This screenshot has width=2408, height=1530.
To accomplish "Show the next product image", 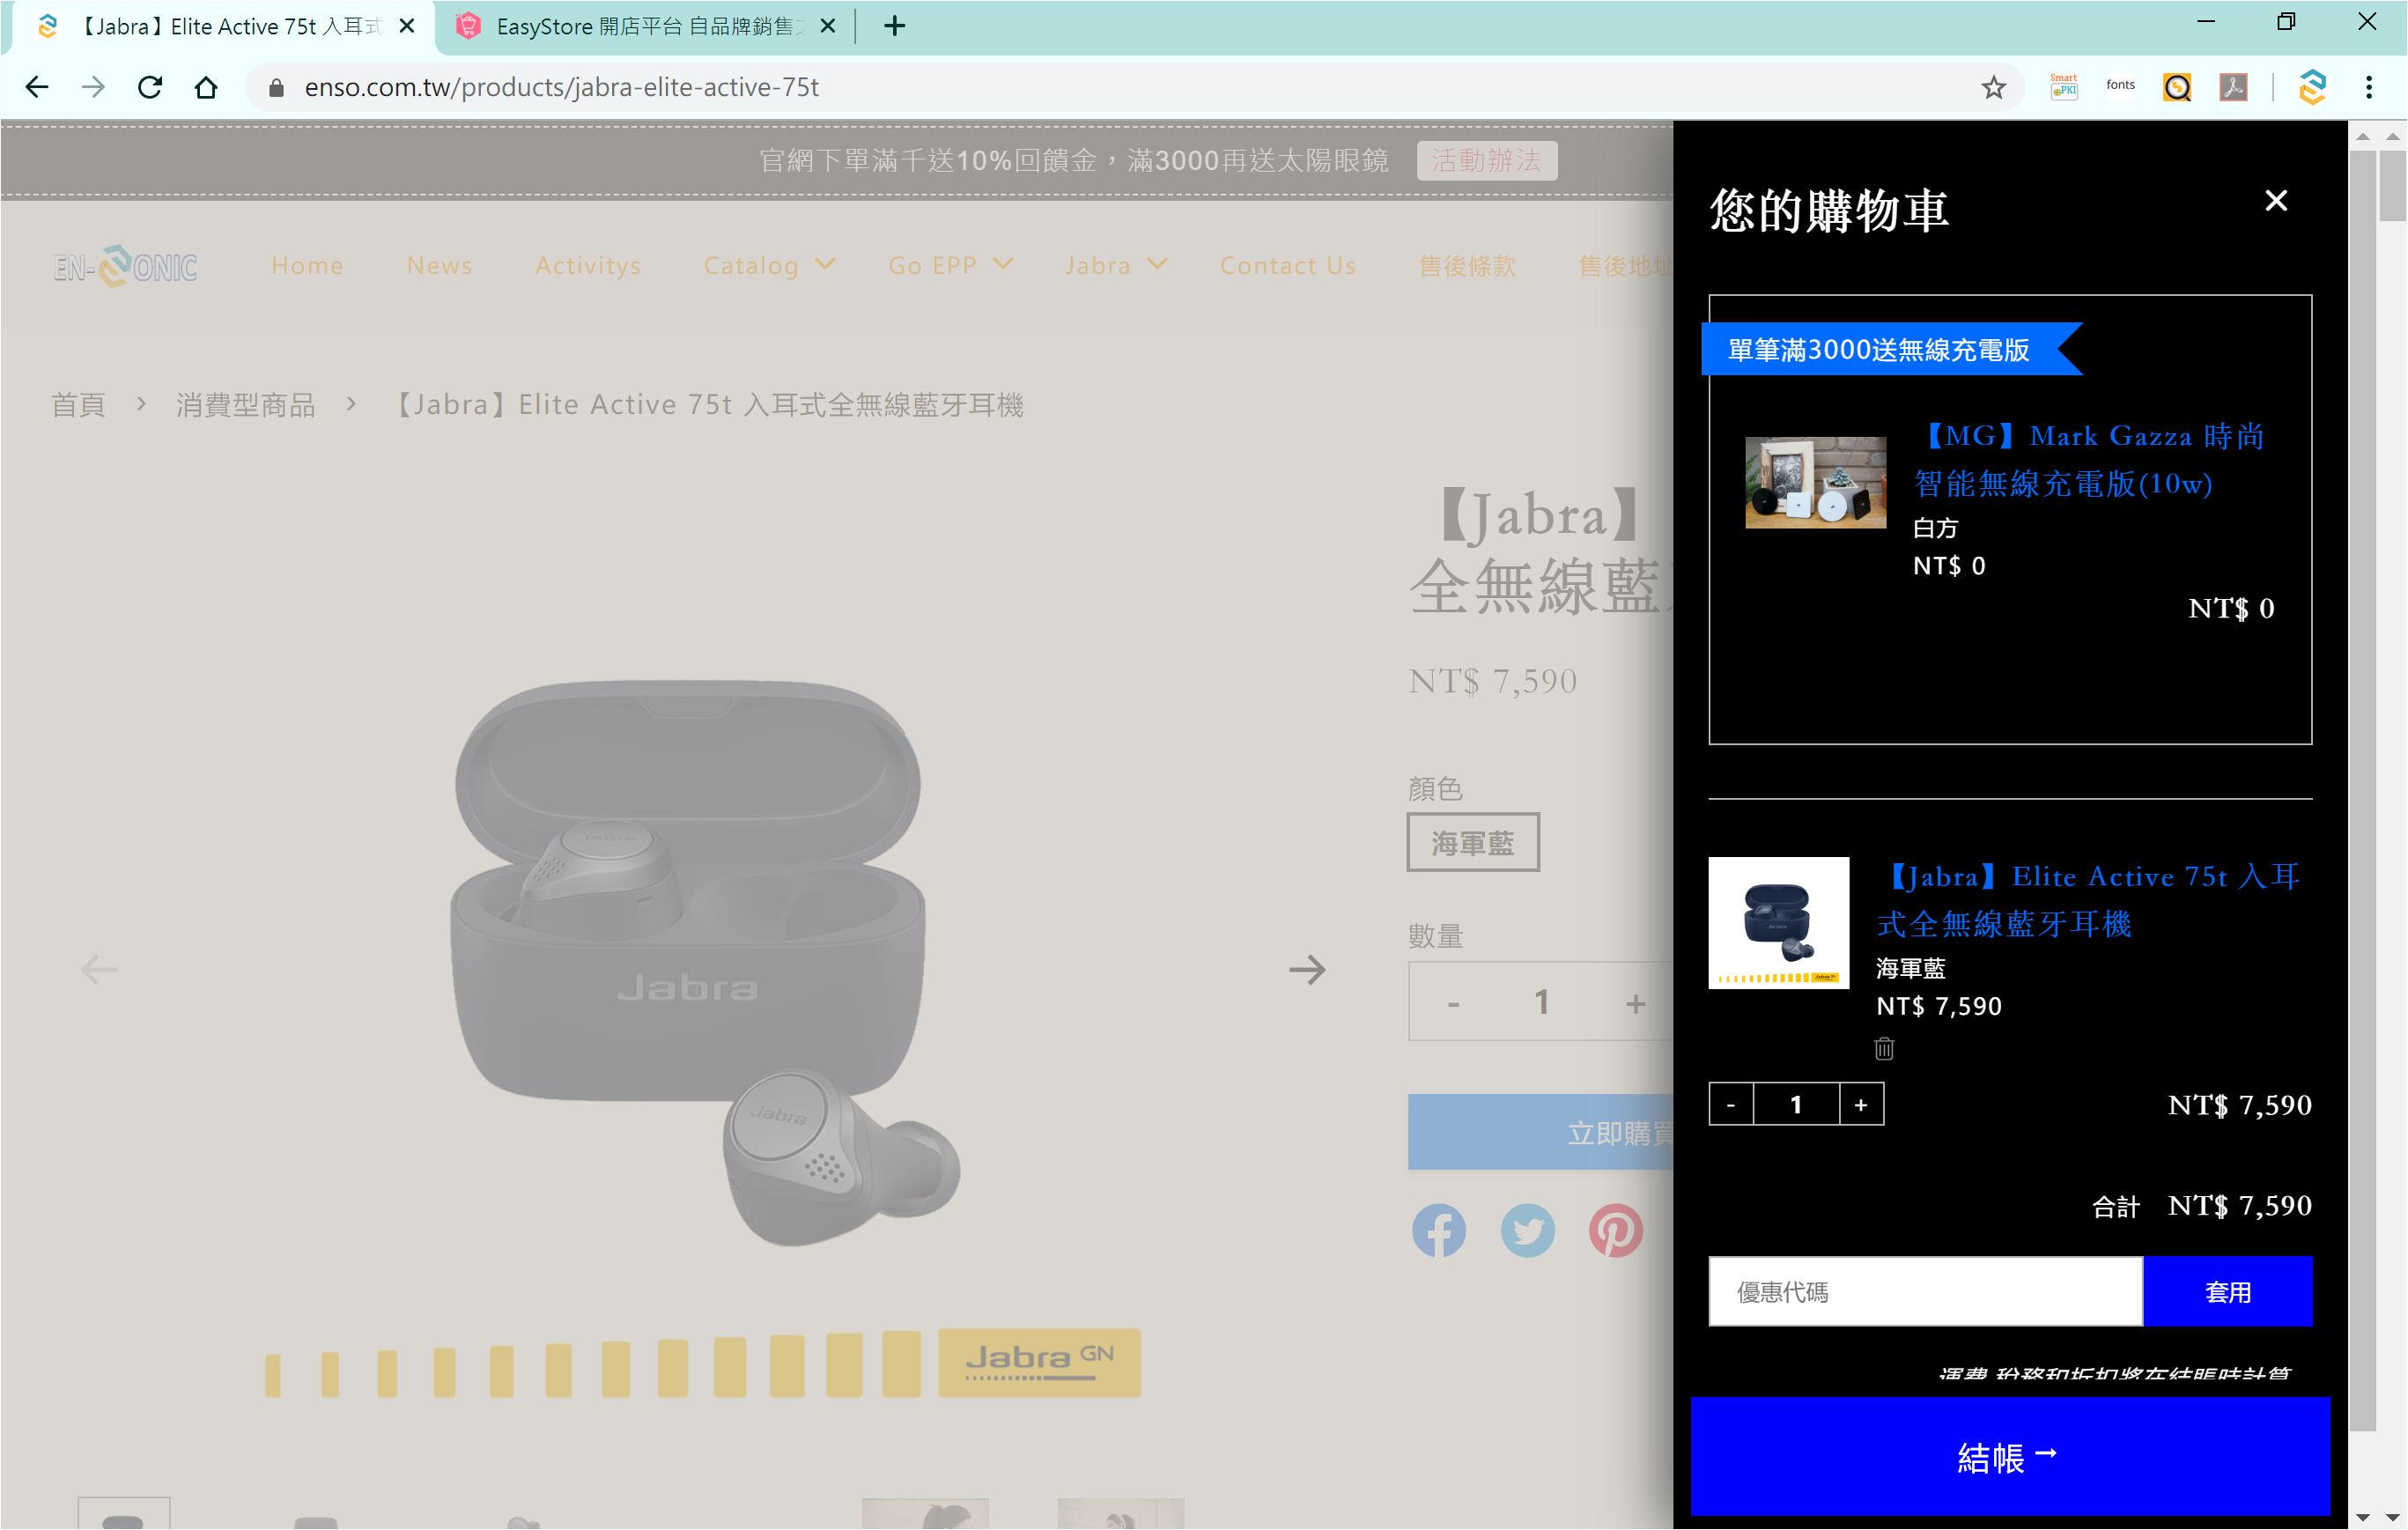I will (1307, 970).
